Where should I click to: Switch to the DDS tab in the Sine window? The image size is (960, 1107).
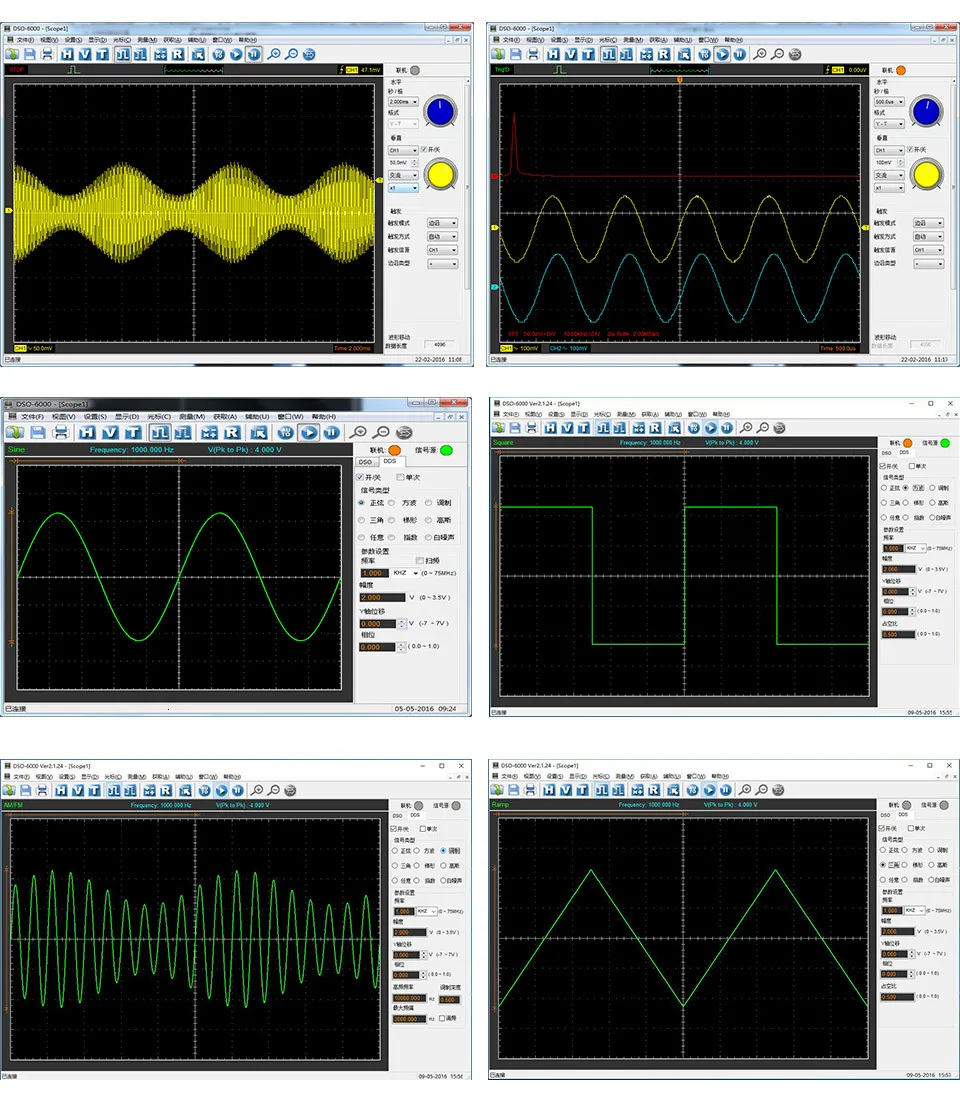(x=390, y=461)
